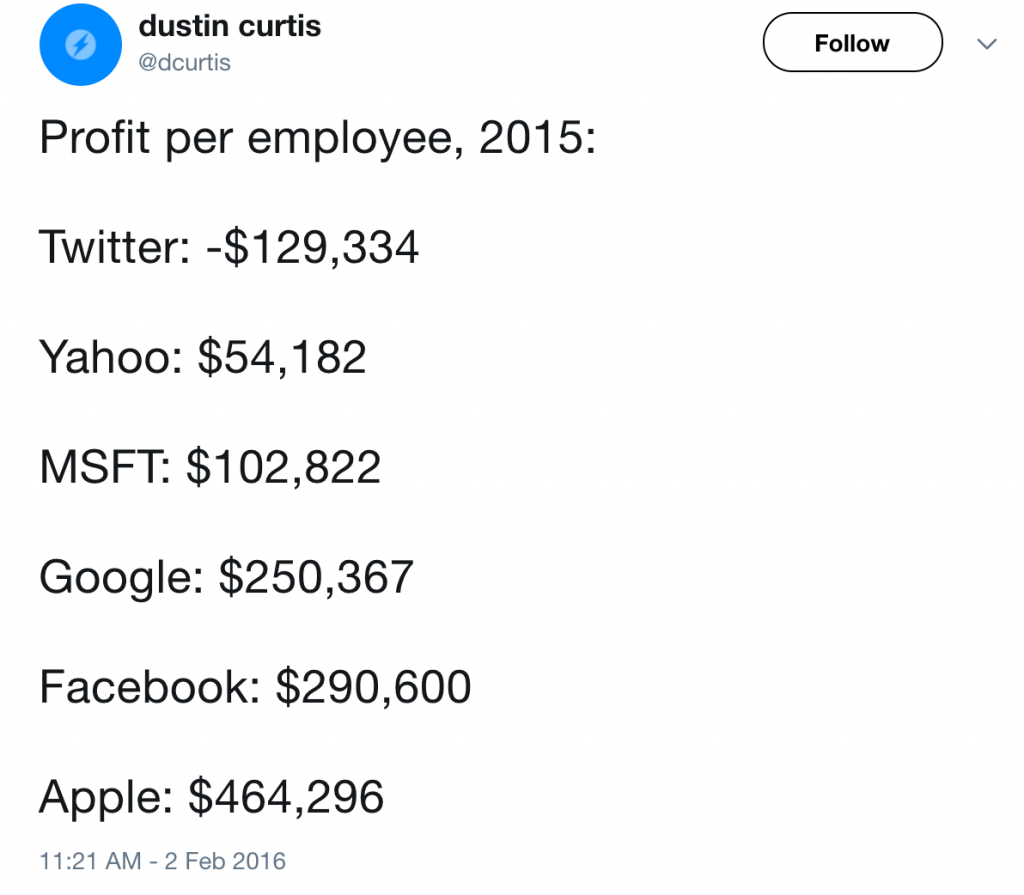Screen dimensions: 1024x895
Task: Expand the tweet options chevron
Action: coord(986,44)
